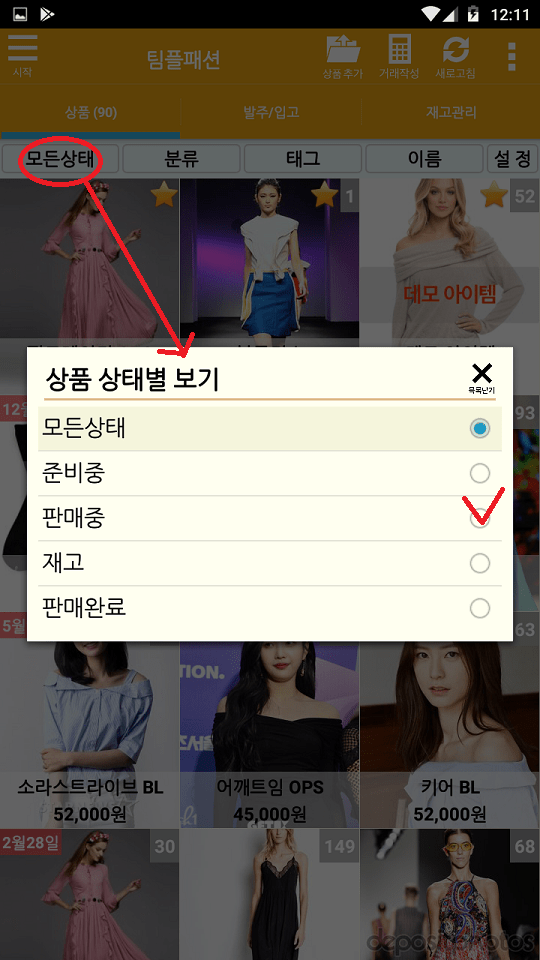Tap the 설 정 button
This screenshot has height=960, width=540.
(x=512, y=160)
